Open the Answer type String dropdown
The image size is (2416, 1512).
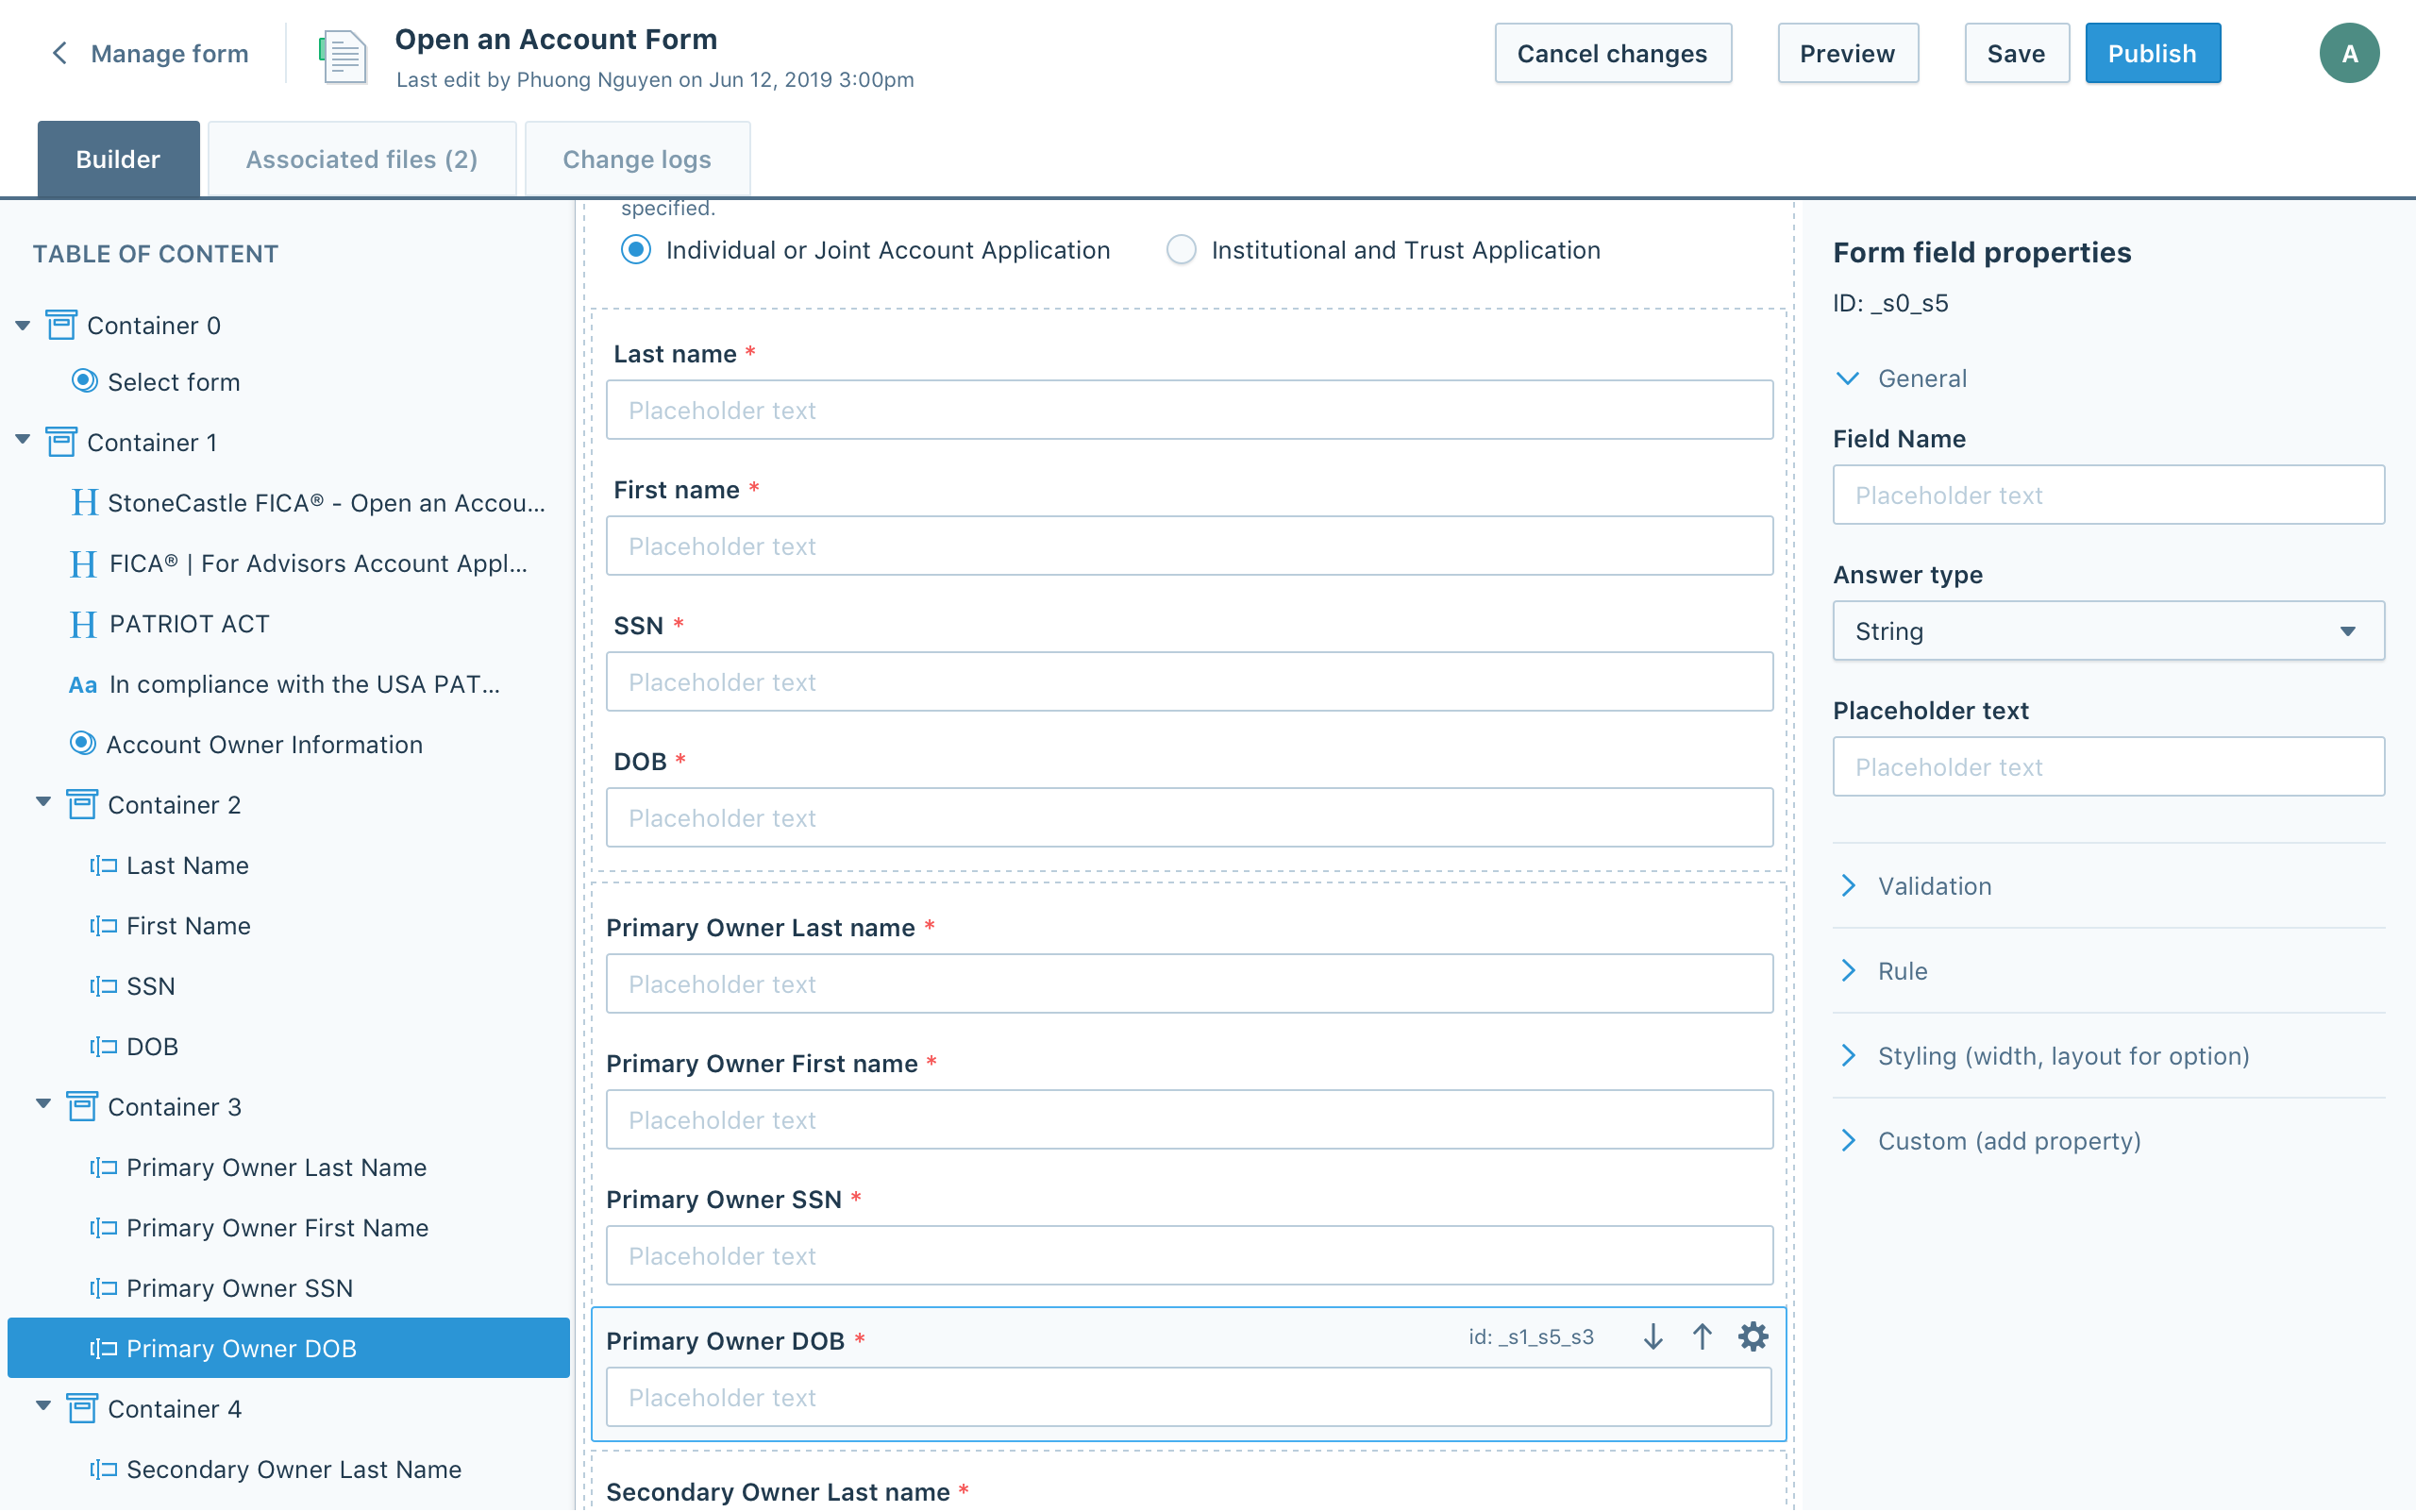pyautogui.click(x=2108, y=631)
